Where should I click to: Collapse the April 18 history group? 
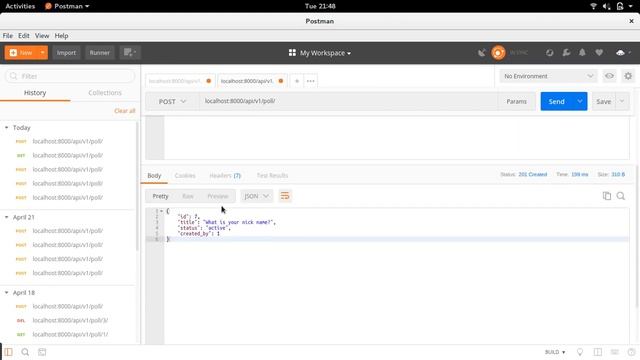7,292
